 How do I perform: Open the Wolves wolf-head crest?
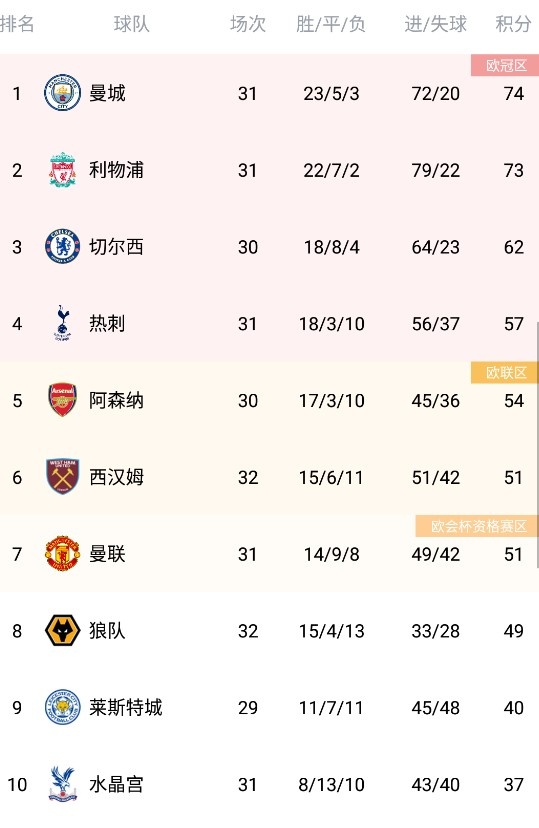point(62,630)
